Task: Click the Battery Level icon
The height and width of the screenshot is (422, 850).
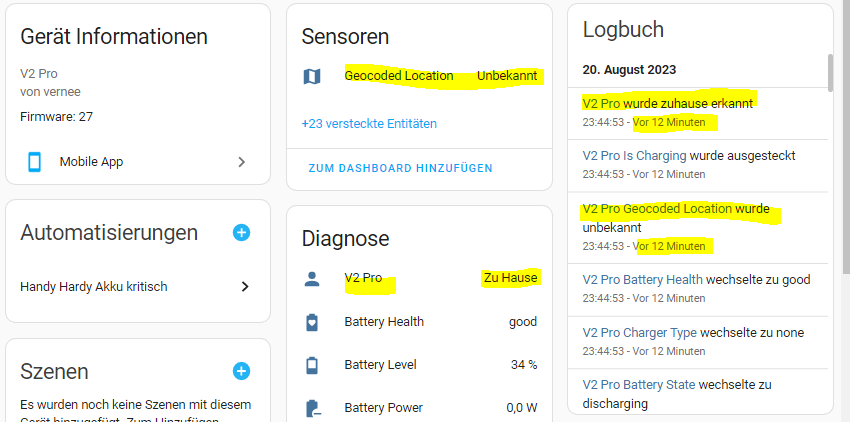Action: coord(312,365)
